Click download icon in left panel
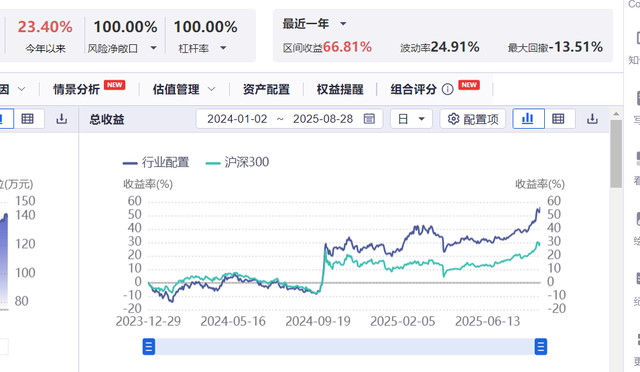The height and width of the screenshot is (372, 640). pyautogui.click(x=62, y=119)
